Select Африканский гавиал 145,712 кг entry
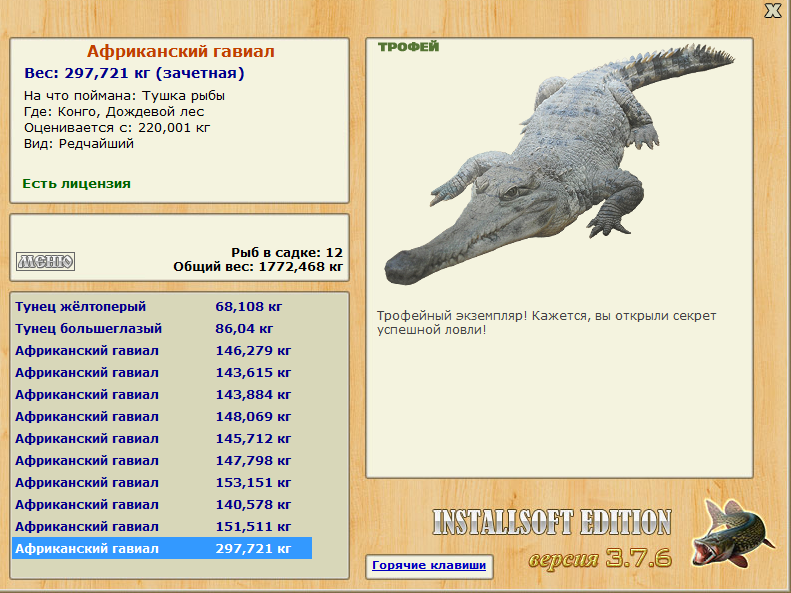The height and width of the screenshot is (593, 791). tap(162, 439)
